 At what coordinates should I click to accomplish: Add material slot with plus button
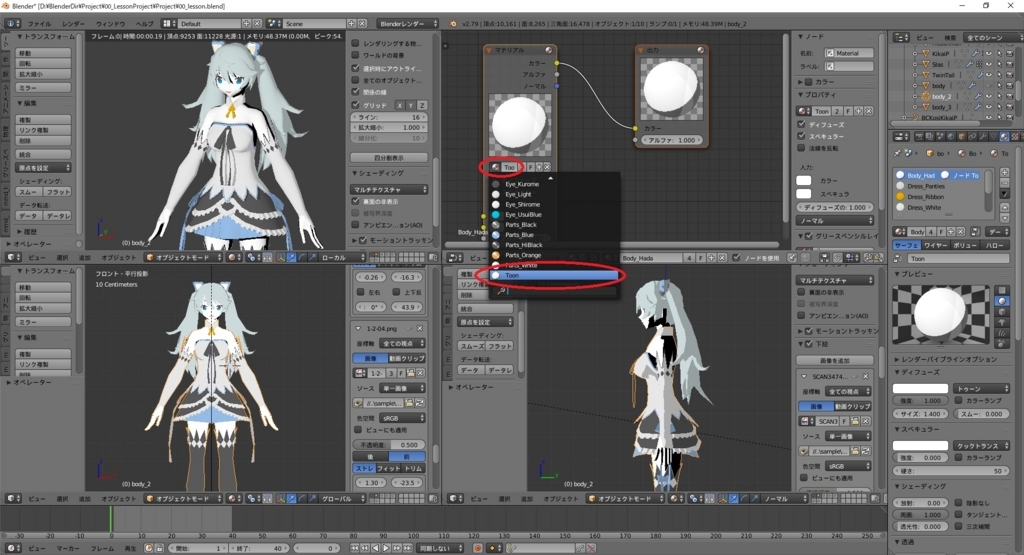click(1004, 174)
